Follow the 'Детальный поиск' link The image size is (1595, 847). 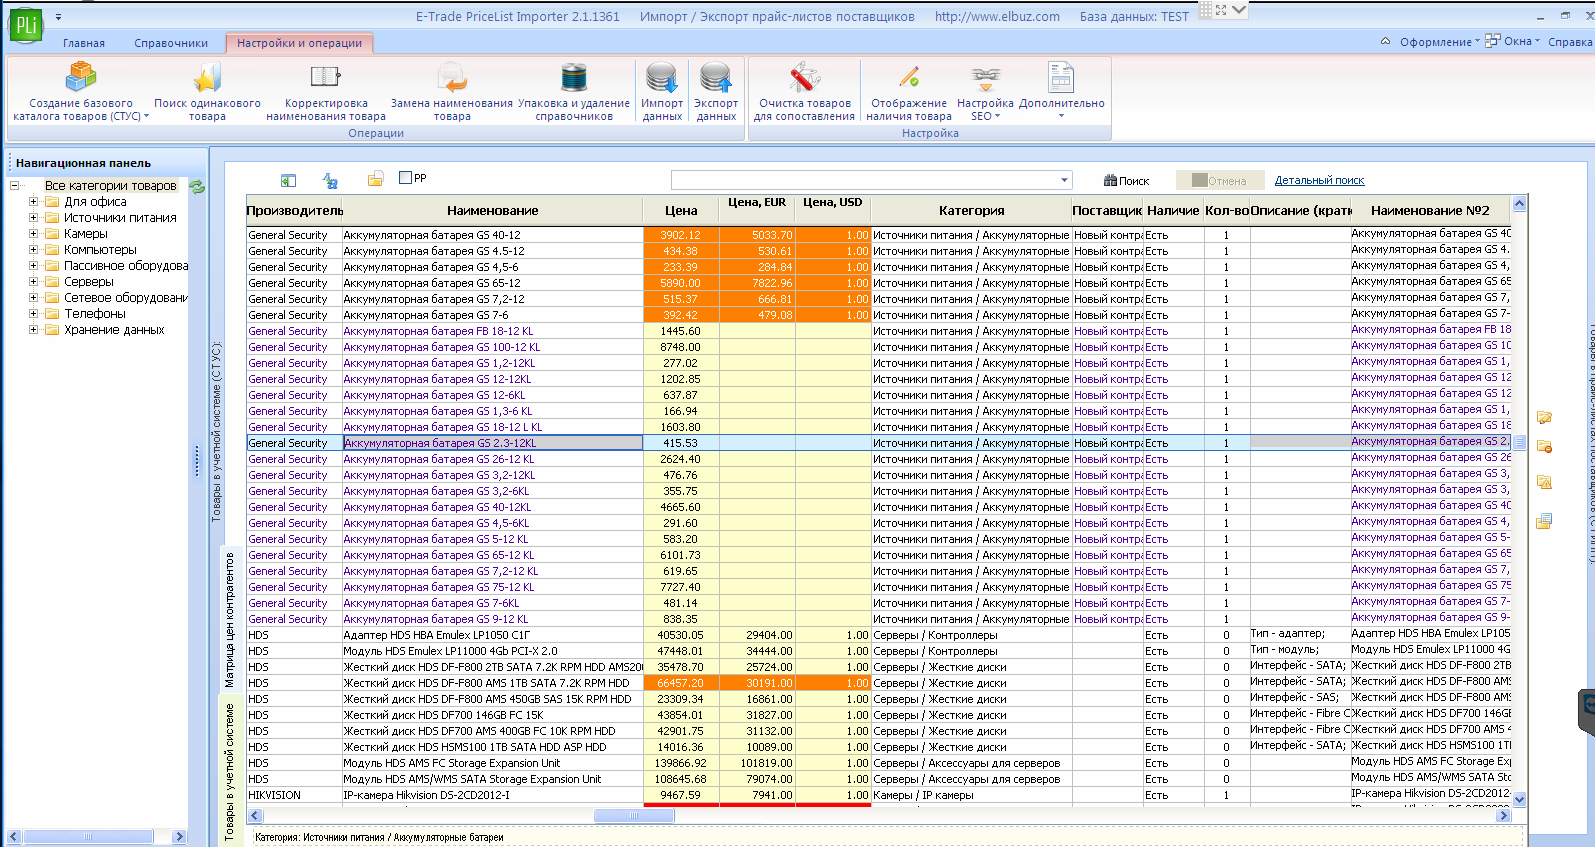click(1319, 181)
